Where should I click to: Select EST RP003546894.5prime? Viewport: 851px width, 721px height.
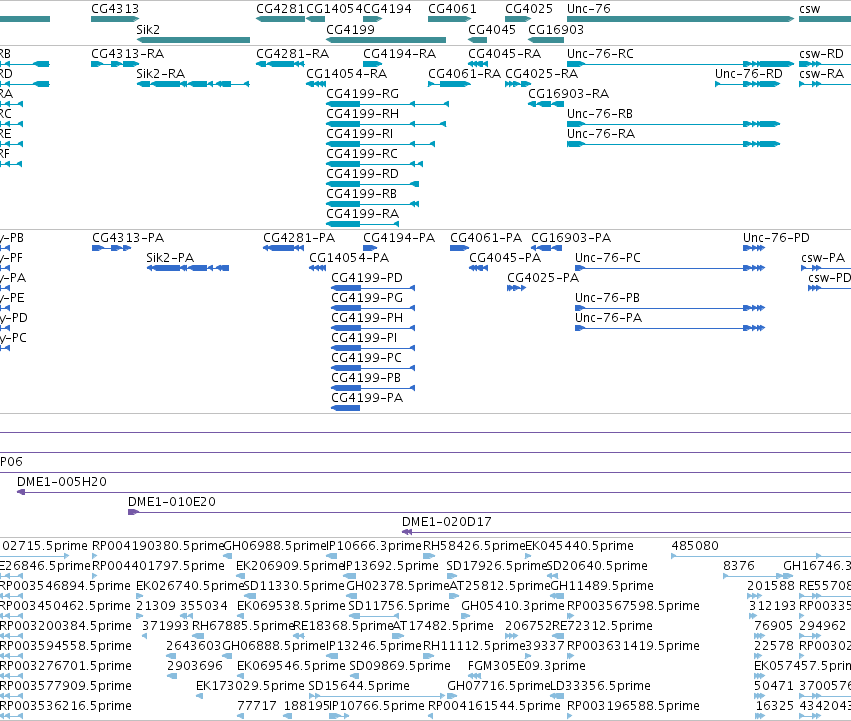point(65,586)
